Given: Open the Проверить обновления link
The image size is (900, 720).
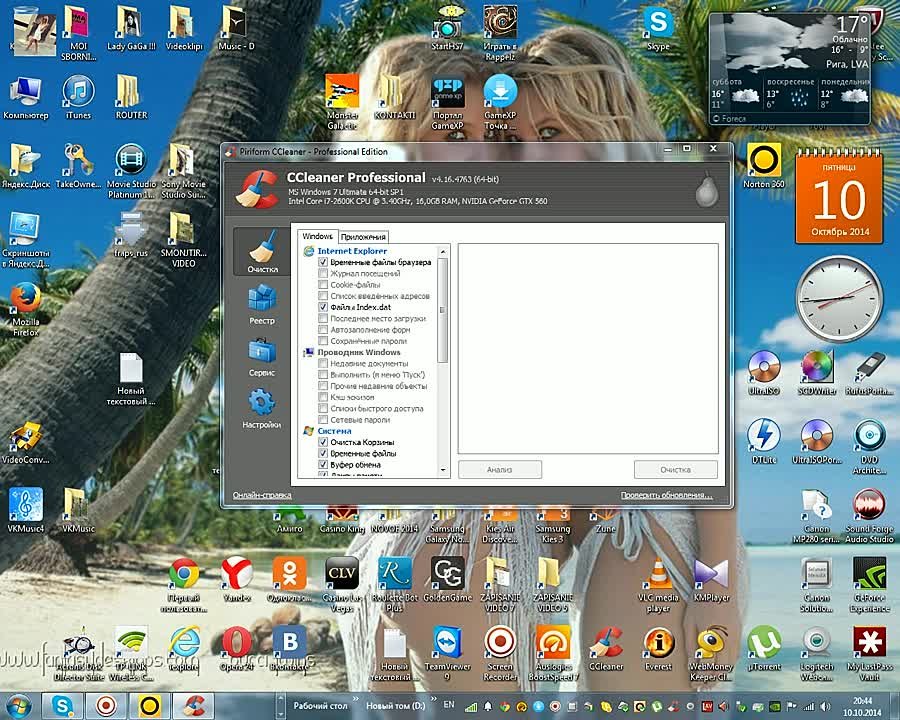Looking at the screenshot, I should pos(666,495).
